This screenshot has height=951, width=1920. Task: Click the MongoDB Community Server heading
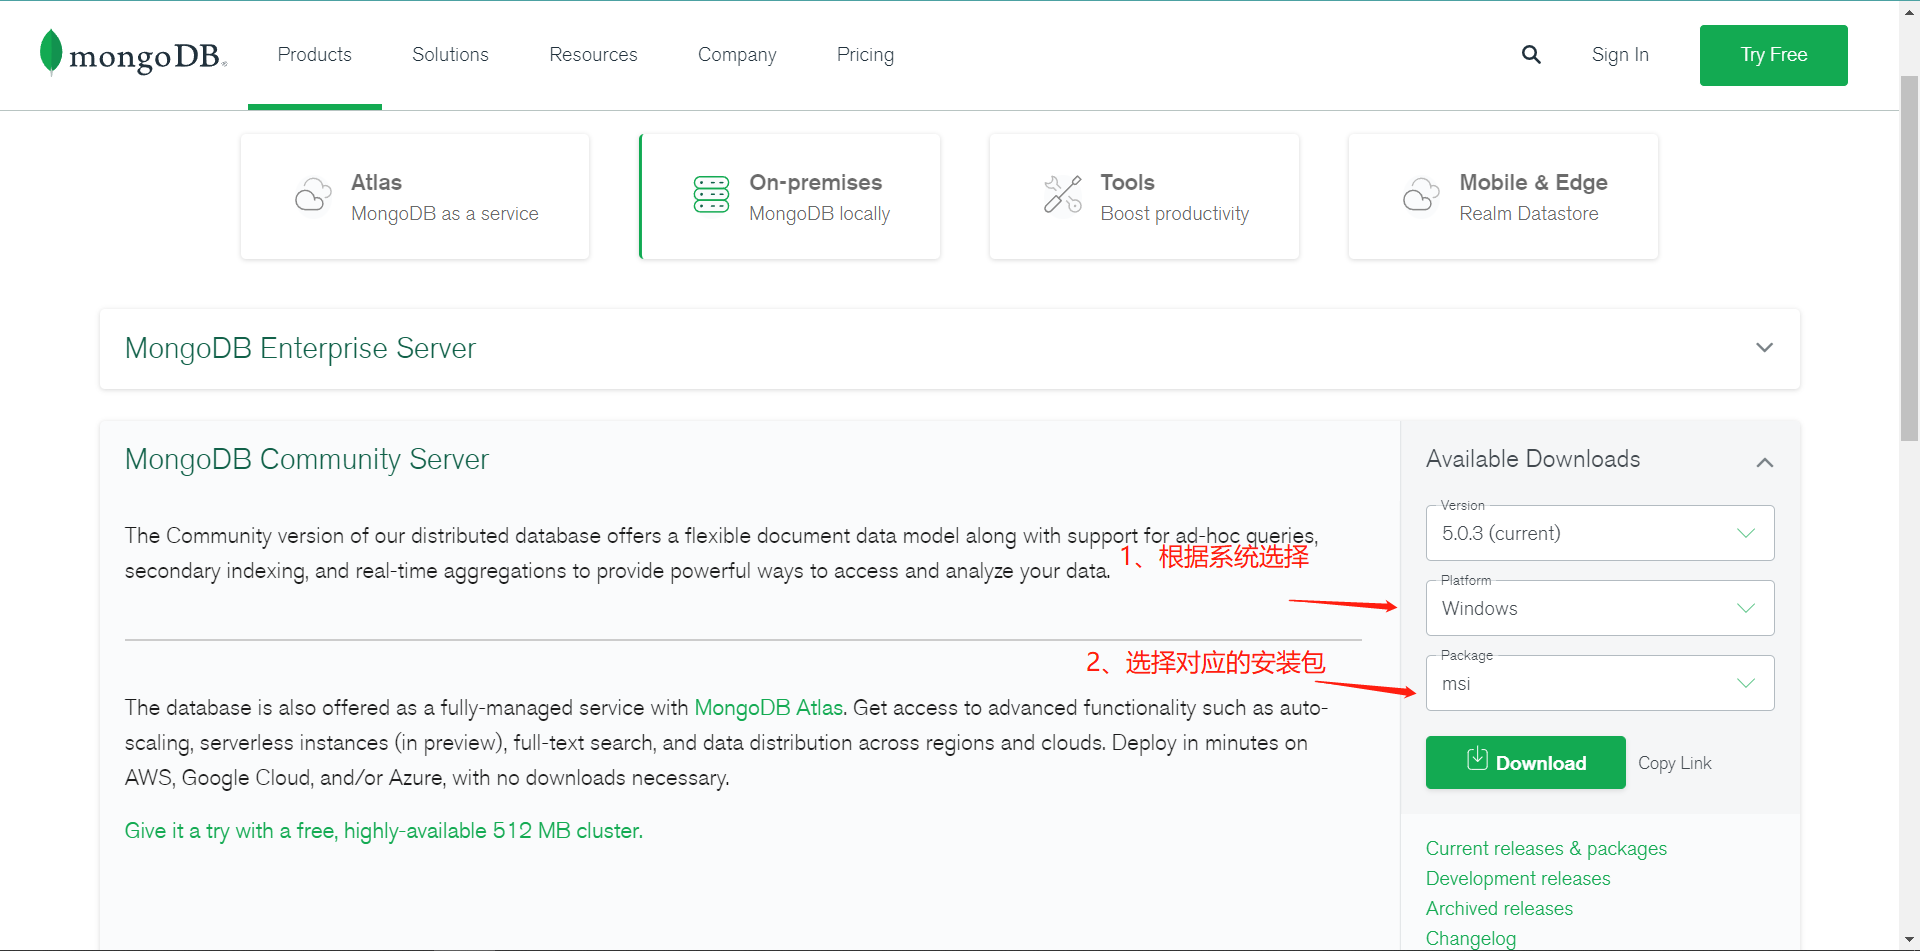307,459
